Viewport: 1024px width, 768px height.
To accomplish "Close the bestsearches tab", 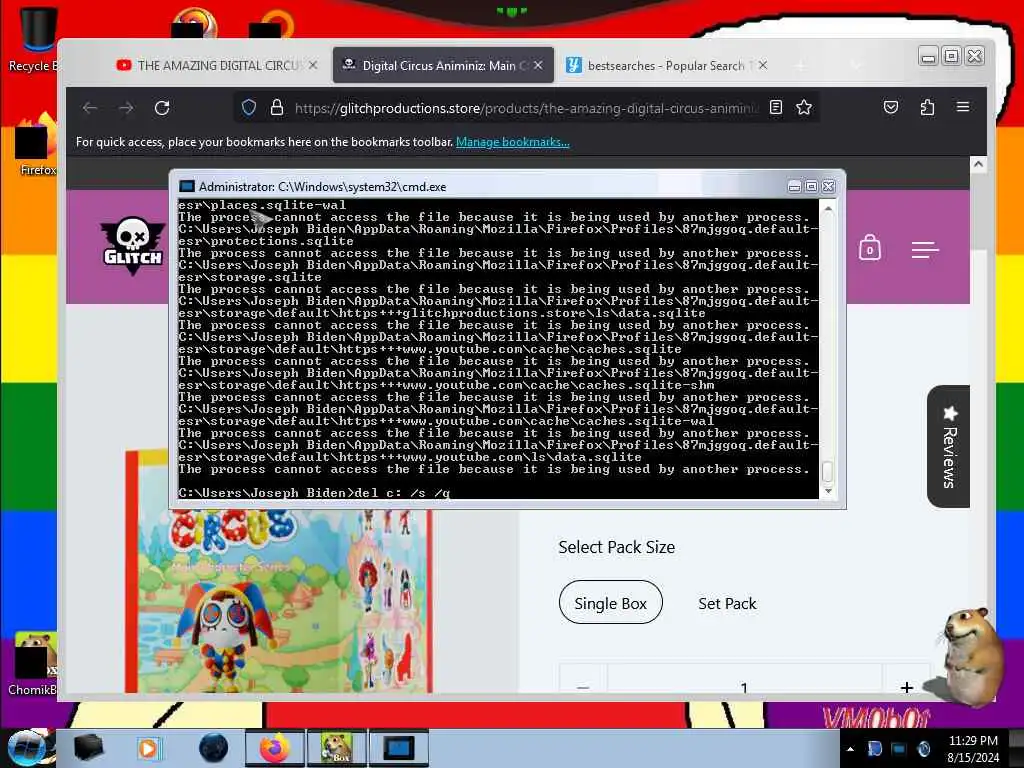I will pyautogui.click(x=763, y=65).
